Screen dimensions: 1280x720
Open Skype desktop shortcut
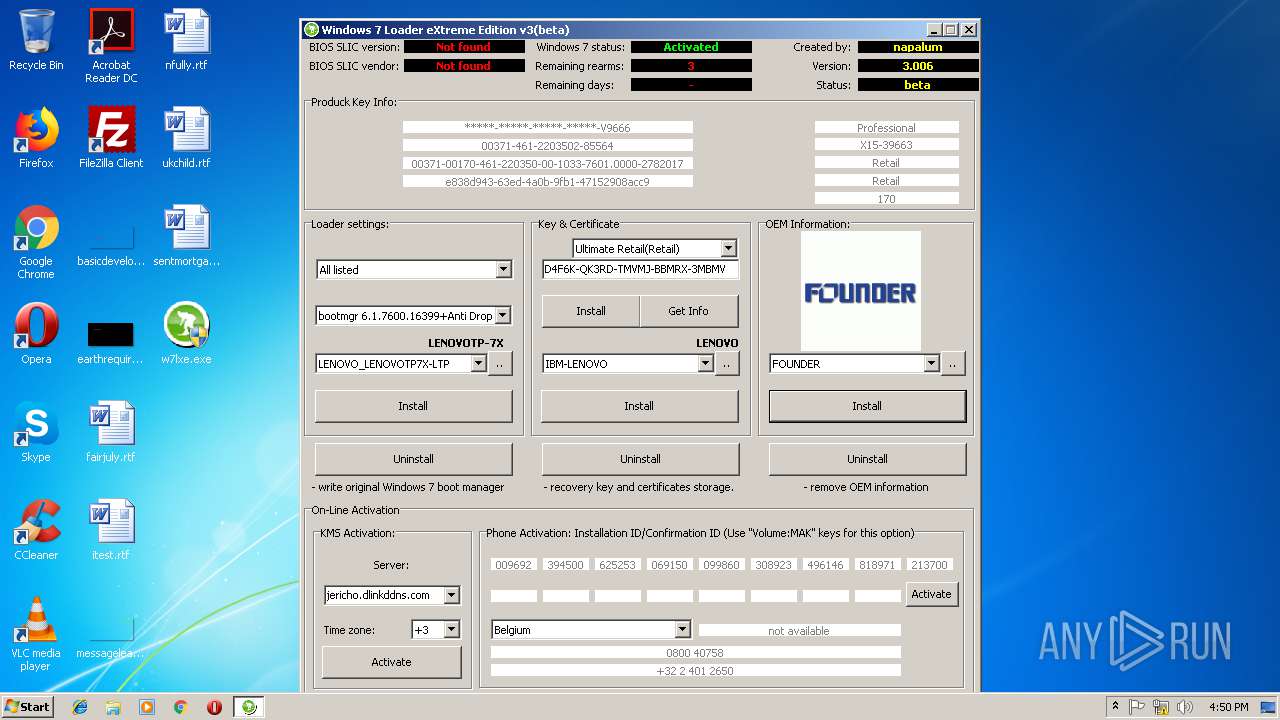coord(36,432)
